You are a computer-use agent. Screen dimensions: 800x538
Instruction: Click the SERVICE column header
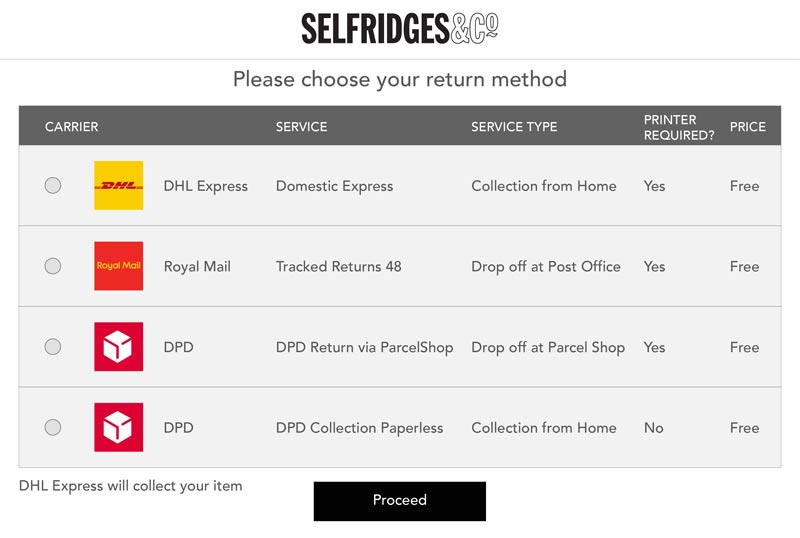[x=301, y=127]
